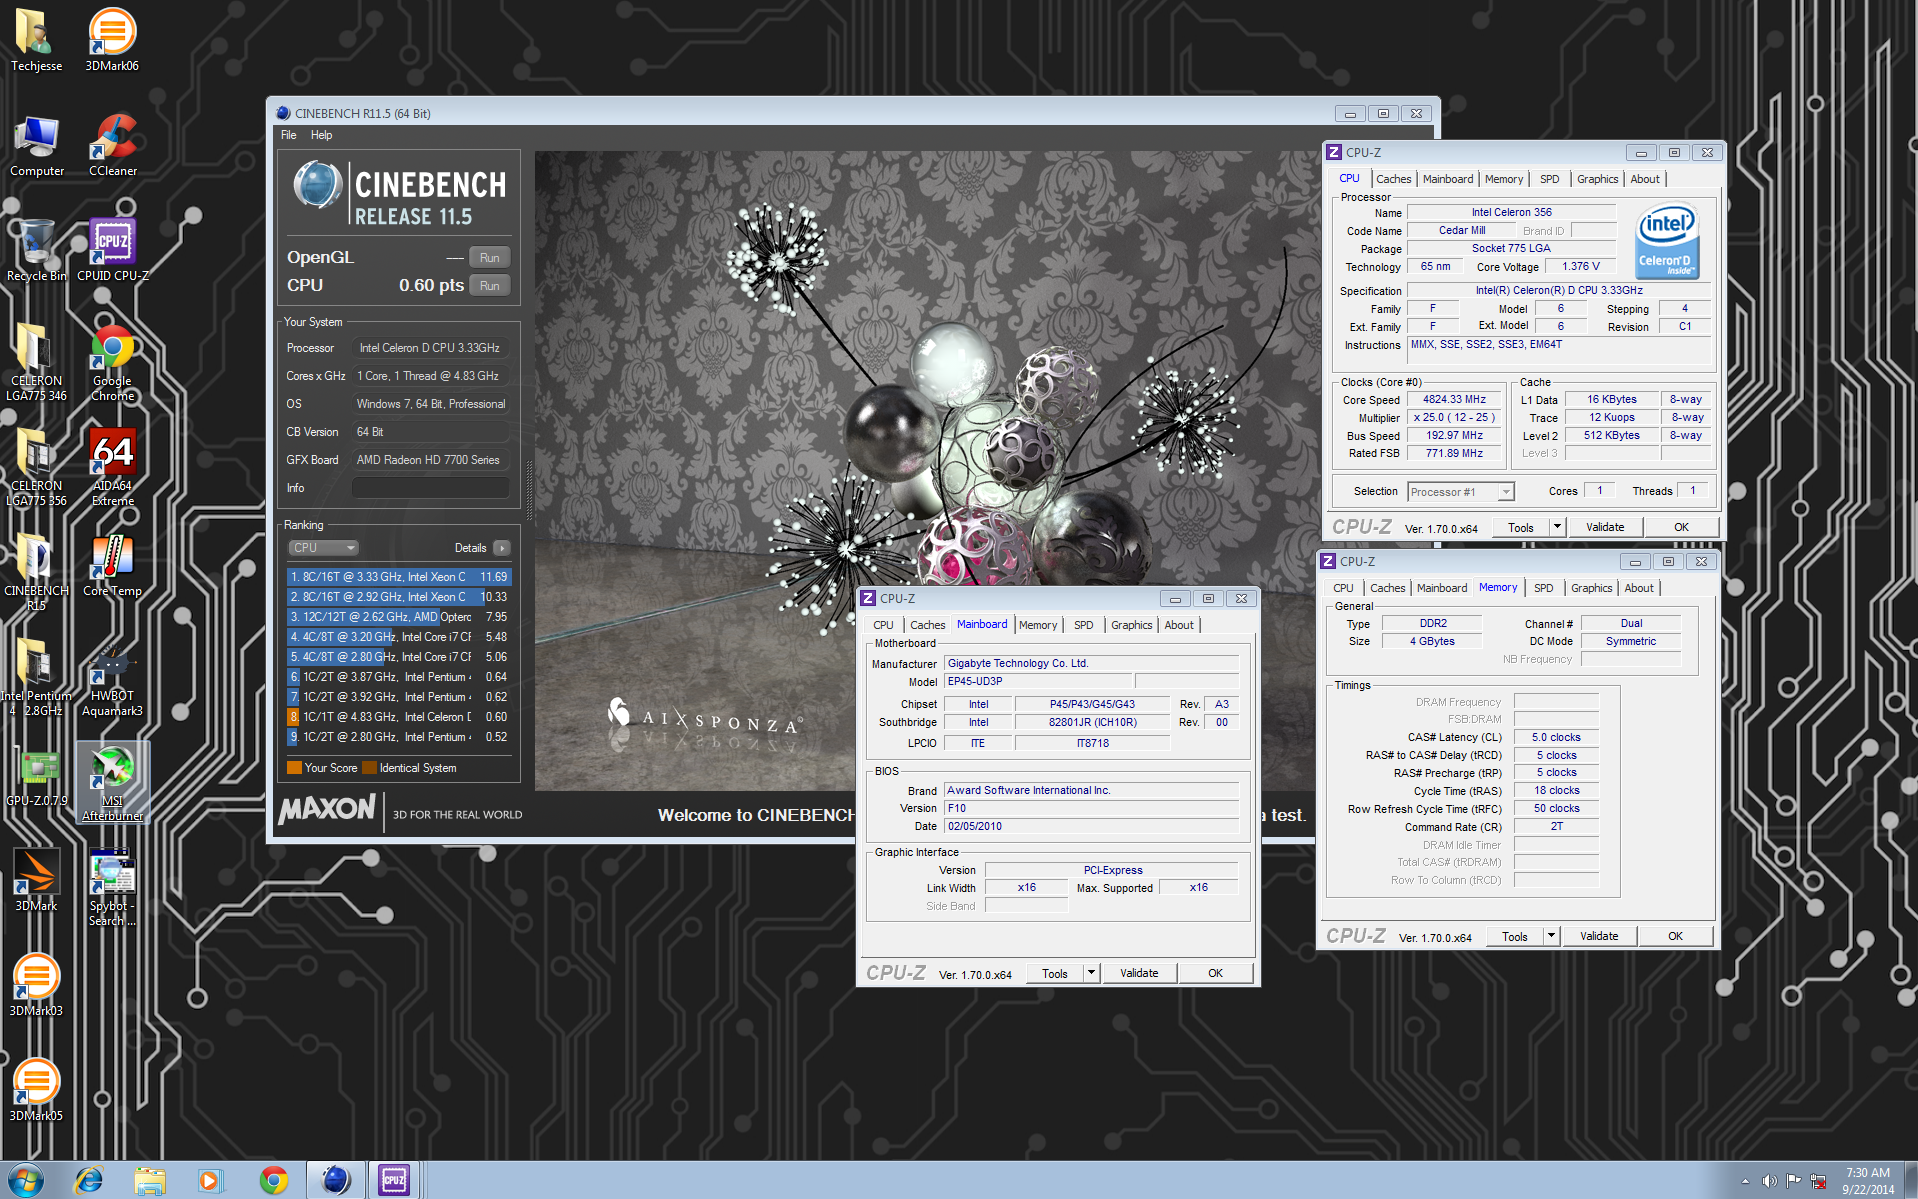Open the CELERON LGA775 356 folder
Image resolution: width=1918 pixels, height=1199 pixels.
pos(36,467)
